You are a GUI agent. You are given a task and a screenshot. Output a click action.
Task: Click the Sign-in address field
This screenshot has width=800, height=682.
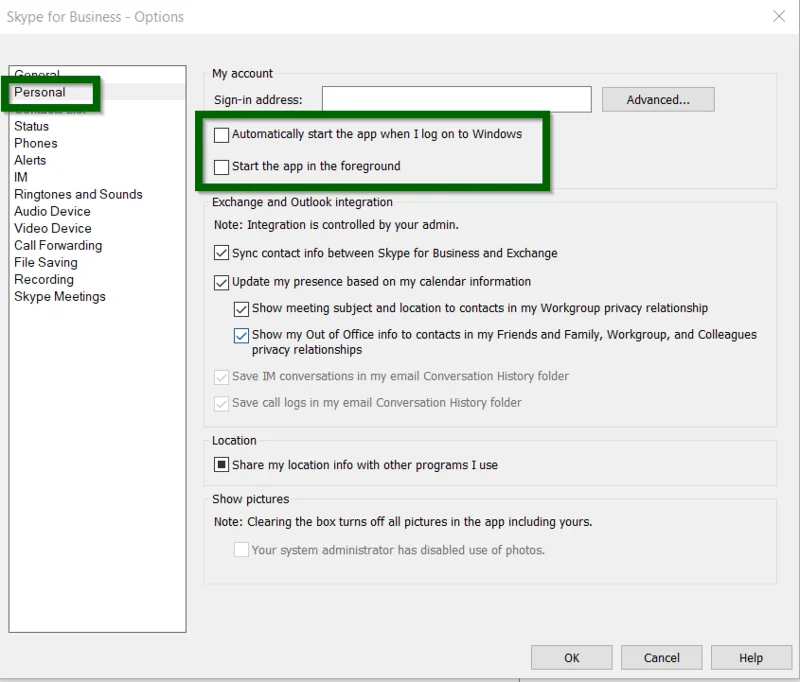tap(457, 99)
